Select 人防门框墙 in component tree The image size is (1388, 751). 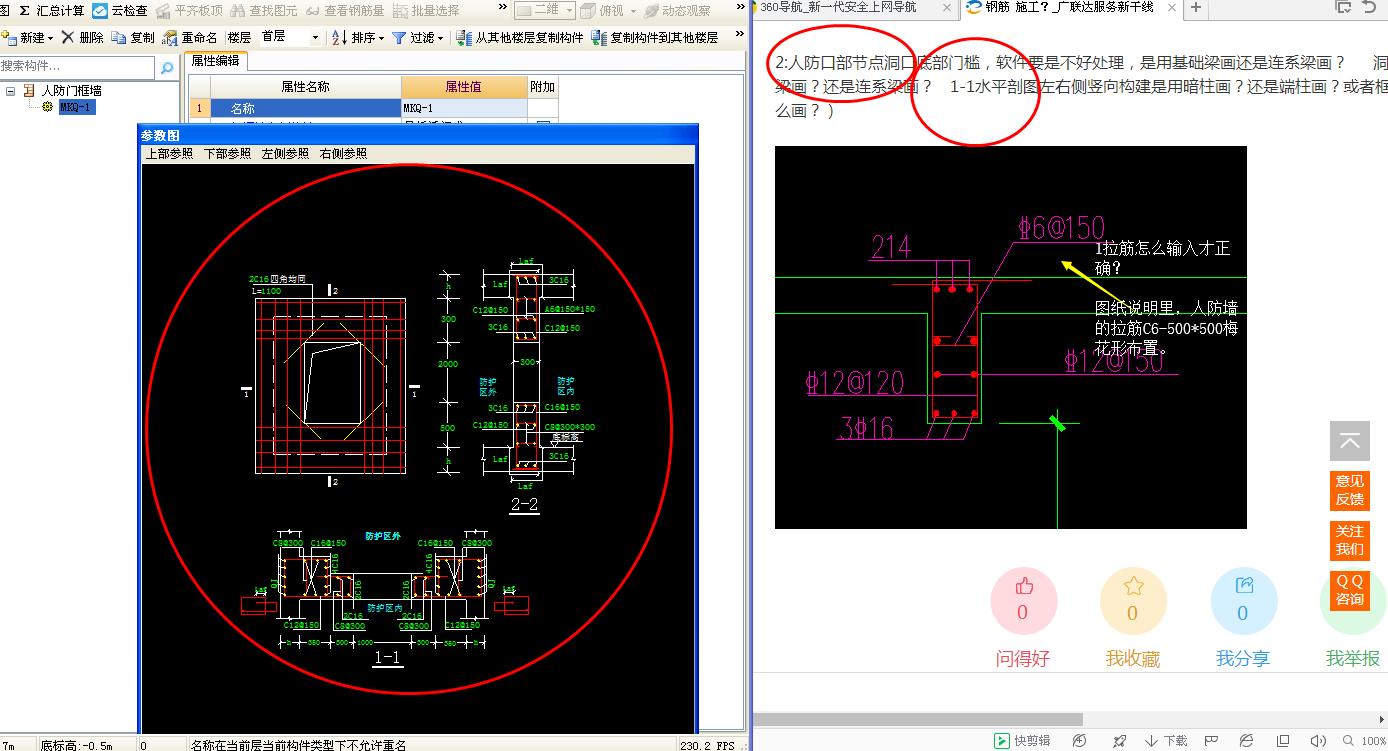[x=71, y=90]
